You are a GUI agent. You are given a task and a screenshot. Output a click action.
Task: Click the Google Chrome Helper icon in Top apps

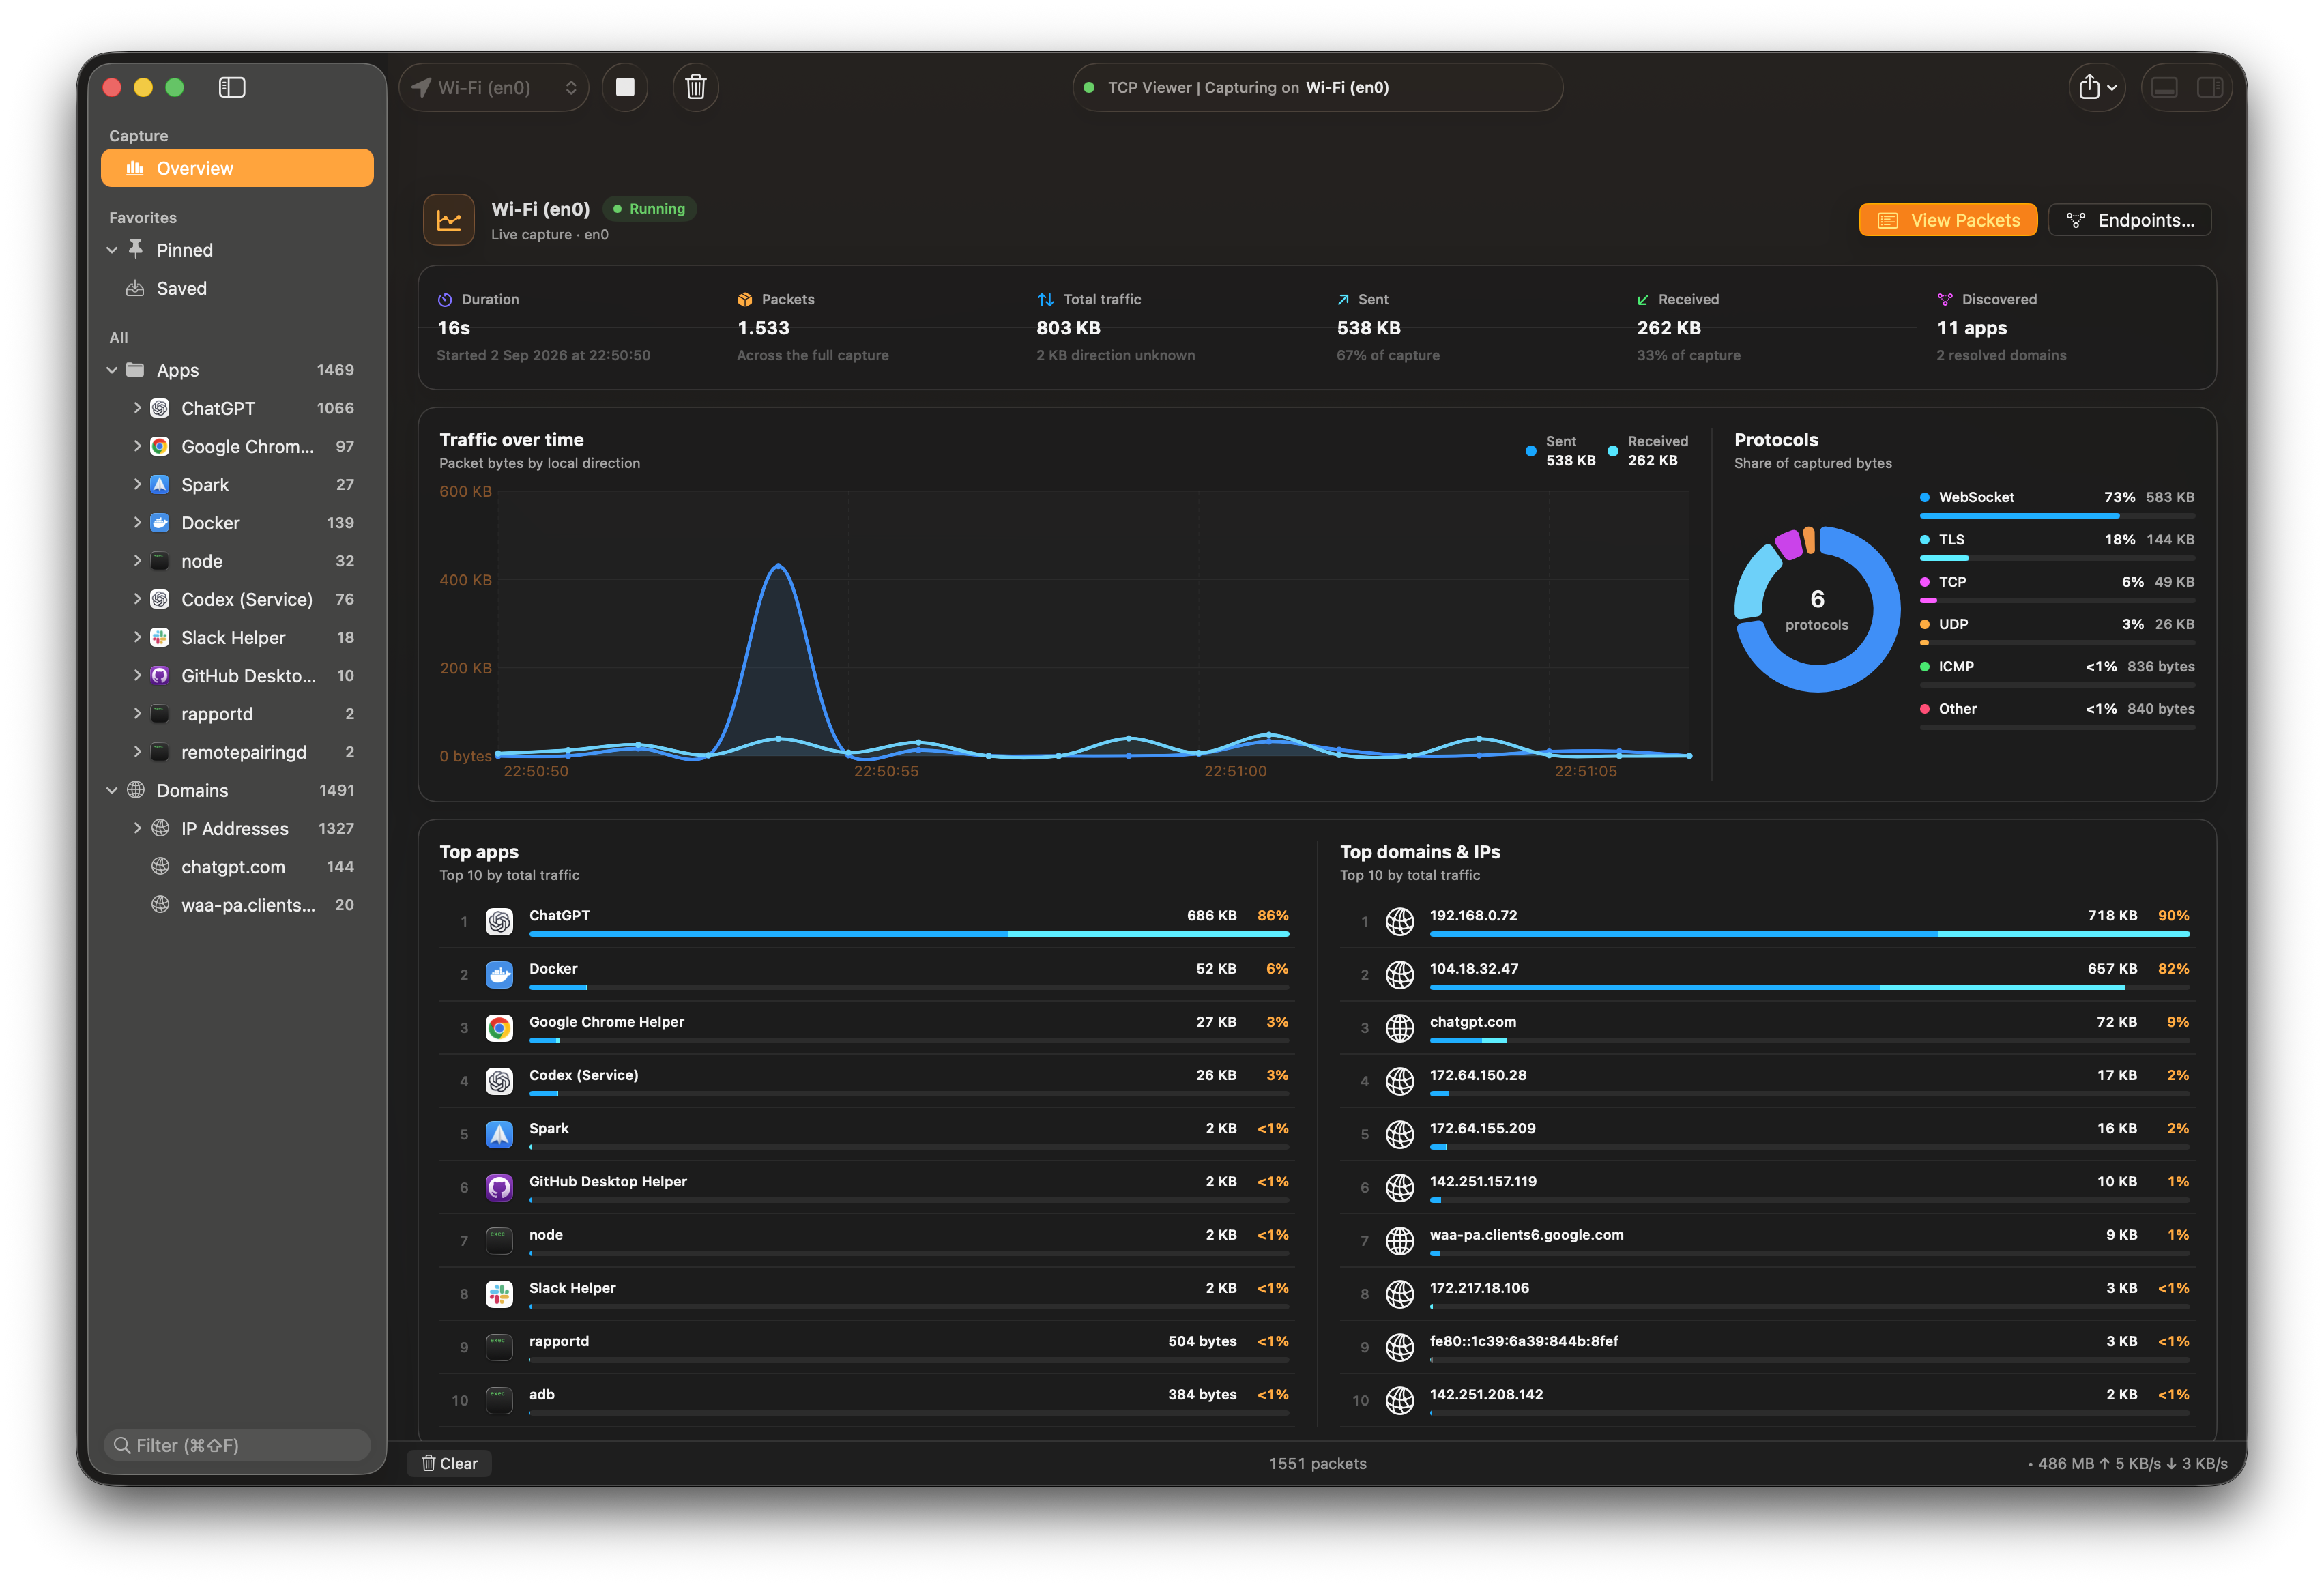coord(499,1028)
